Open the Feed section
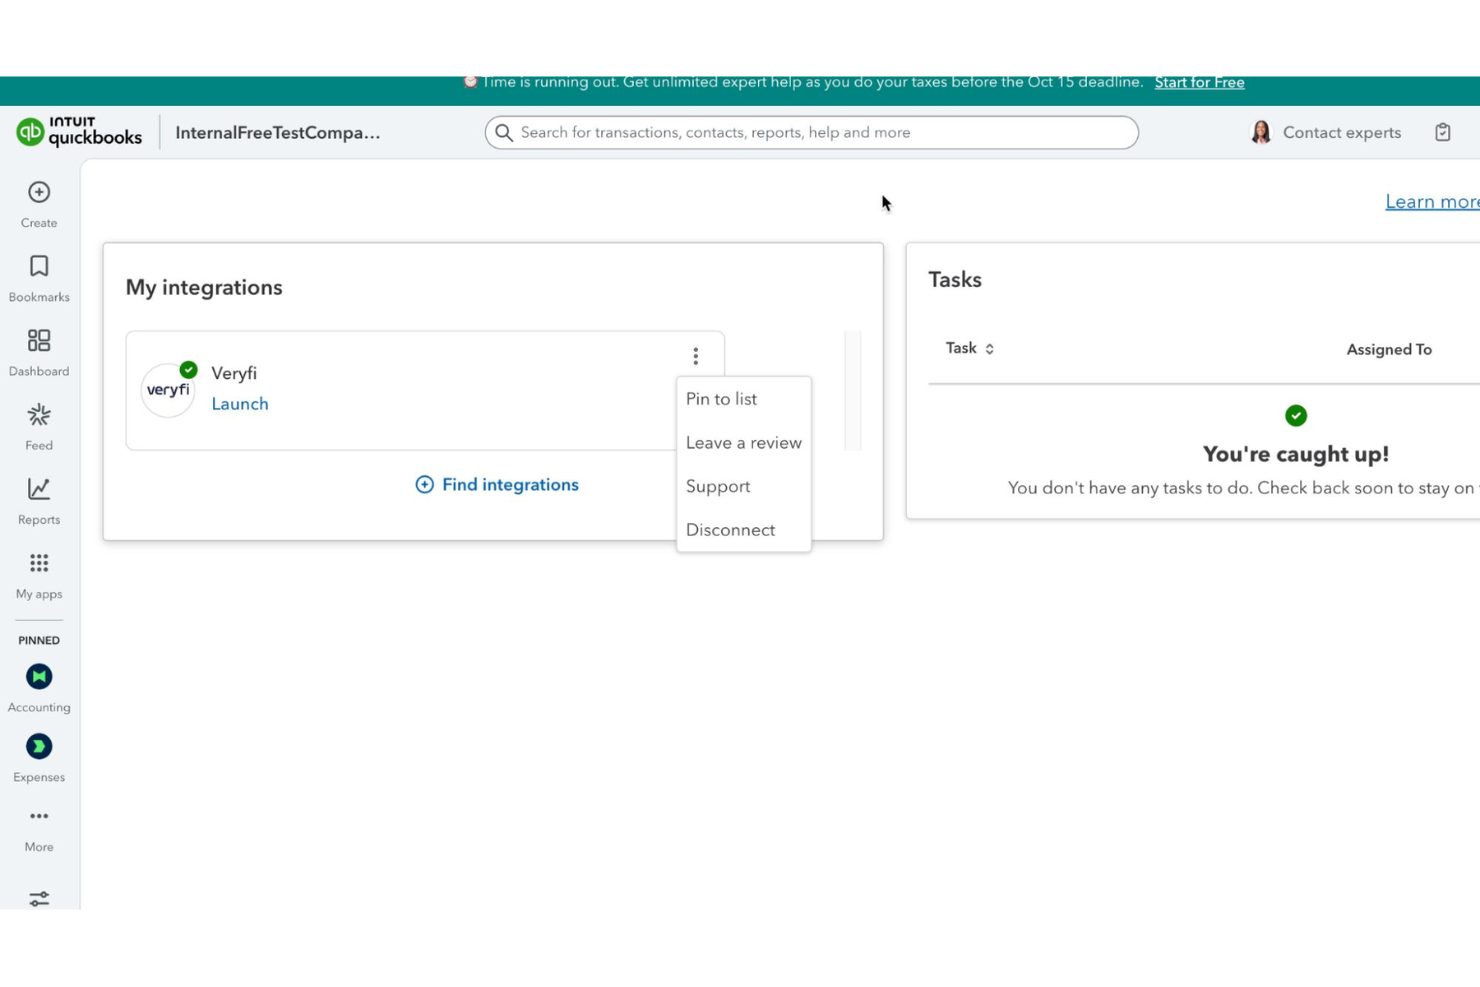Screen dimensions: 1480x987 [x=39, y=426]
